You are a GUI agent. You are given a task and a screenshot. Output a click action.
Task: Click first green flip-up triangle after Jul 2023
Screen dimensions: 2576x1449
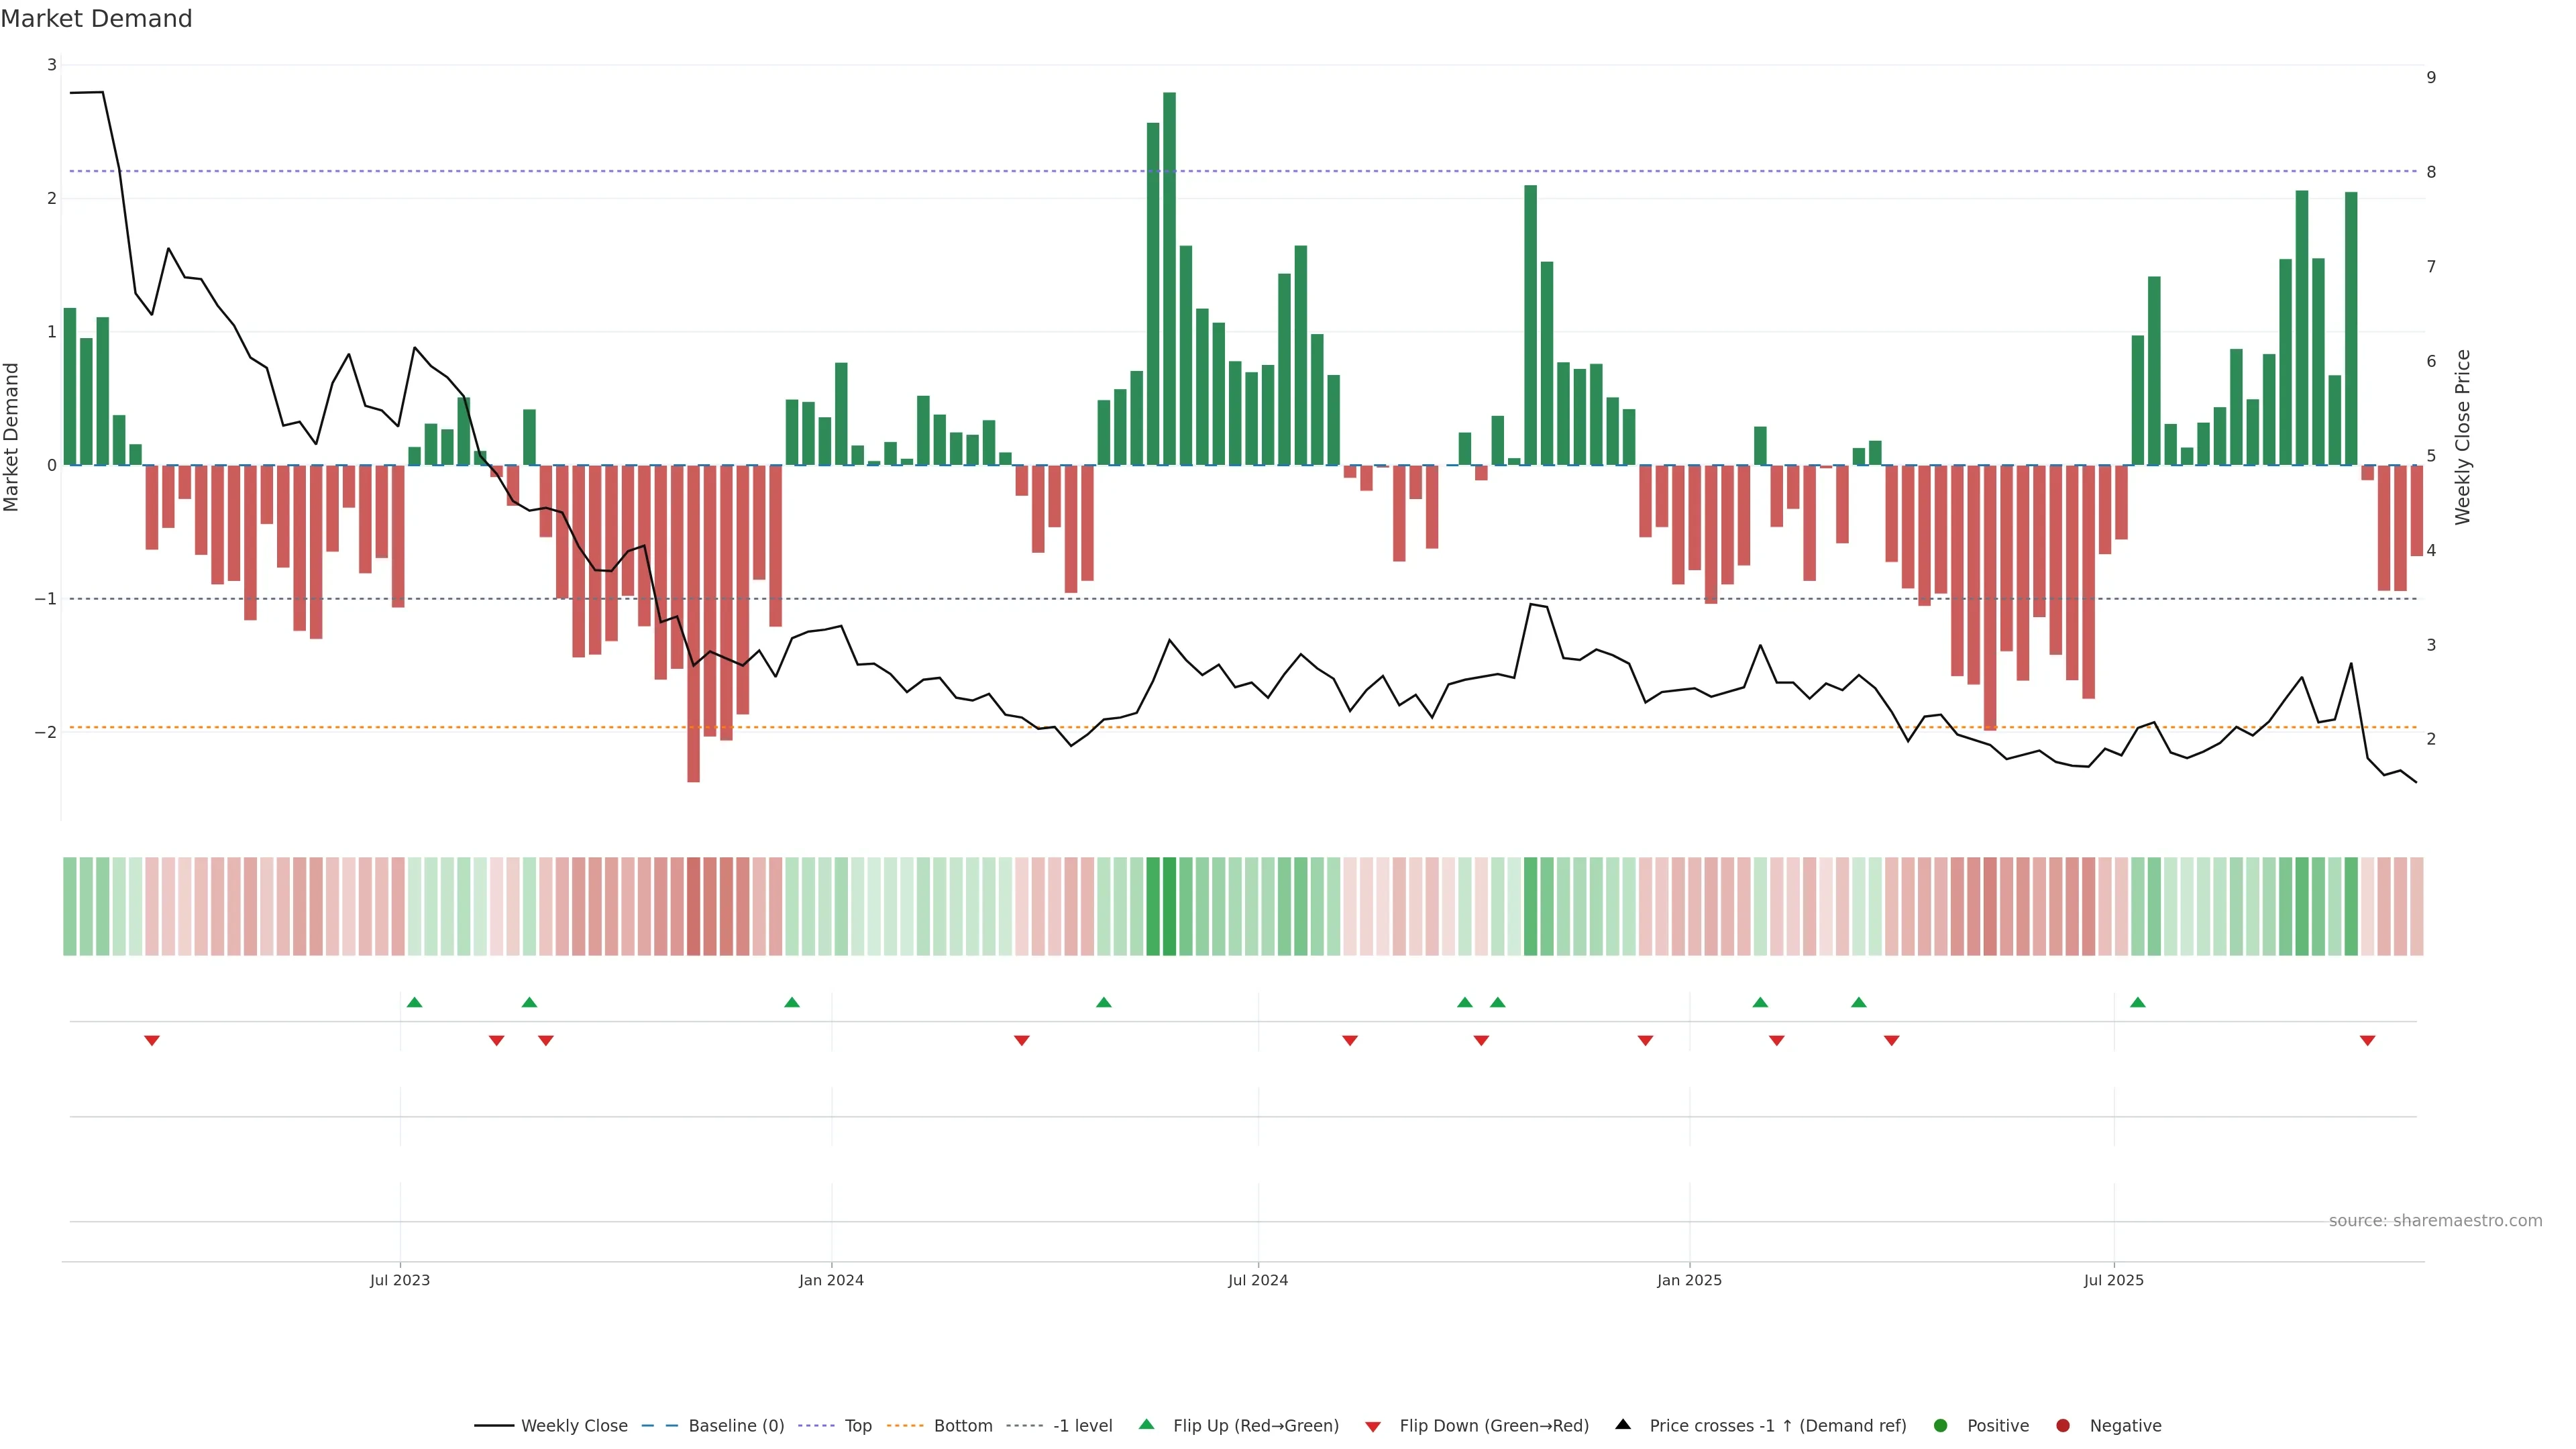(415, 1003)
